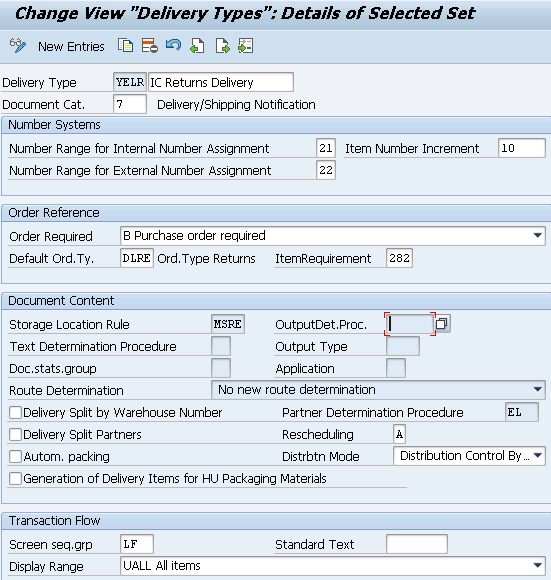The height and width of the screenshot is (580, 551).
Task: Toggle Generation of Delivery Items for HU Packaging
Action: pos(15,478)
